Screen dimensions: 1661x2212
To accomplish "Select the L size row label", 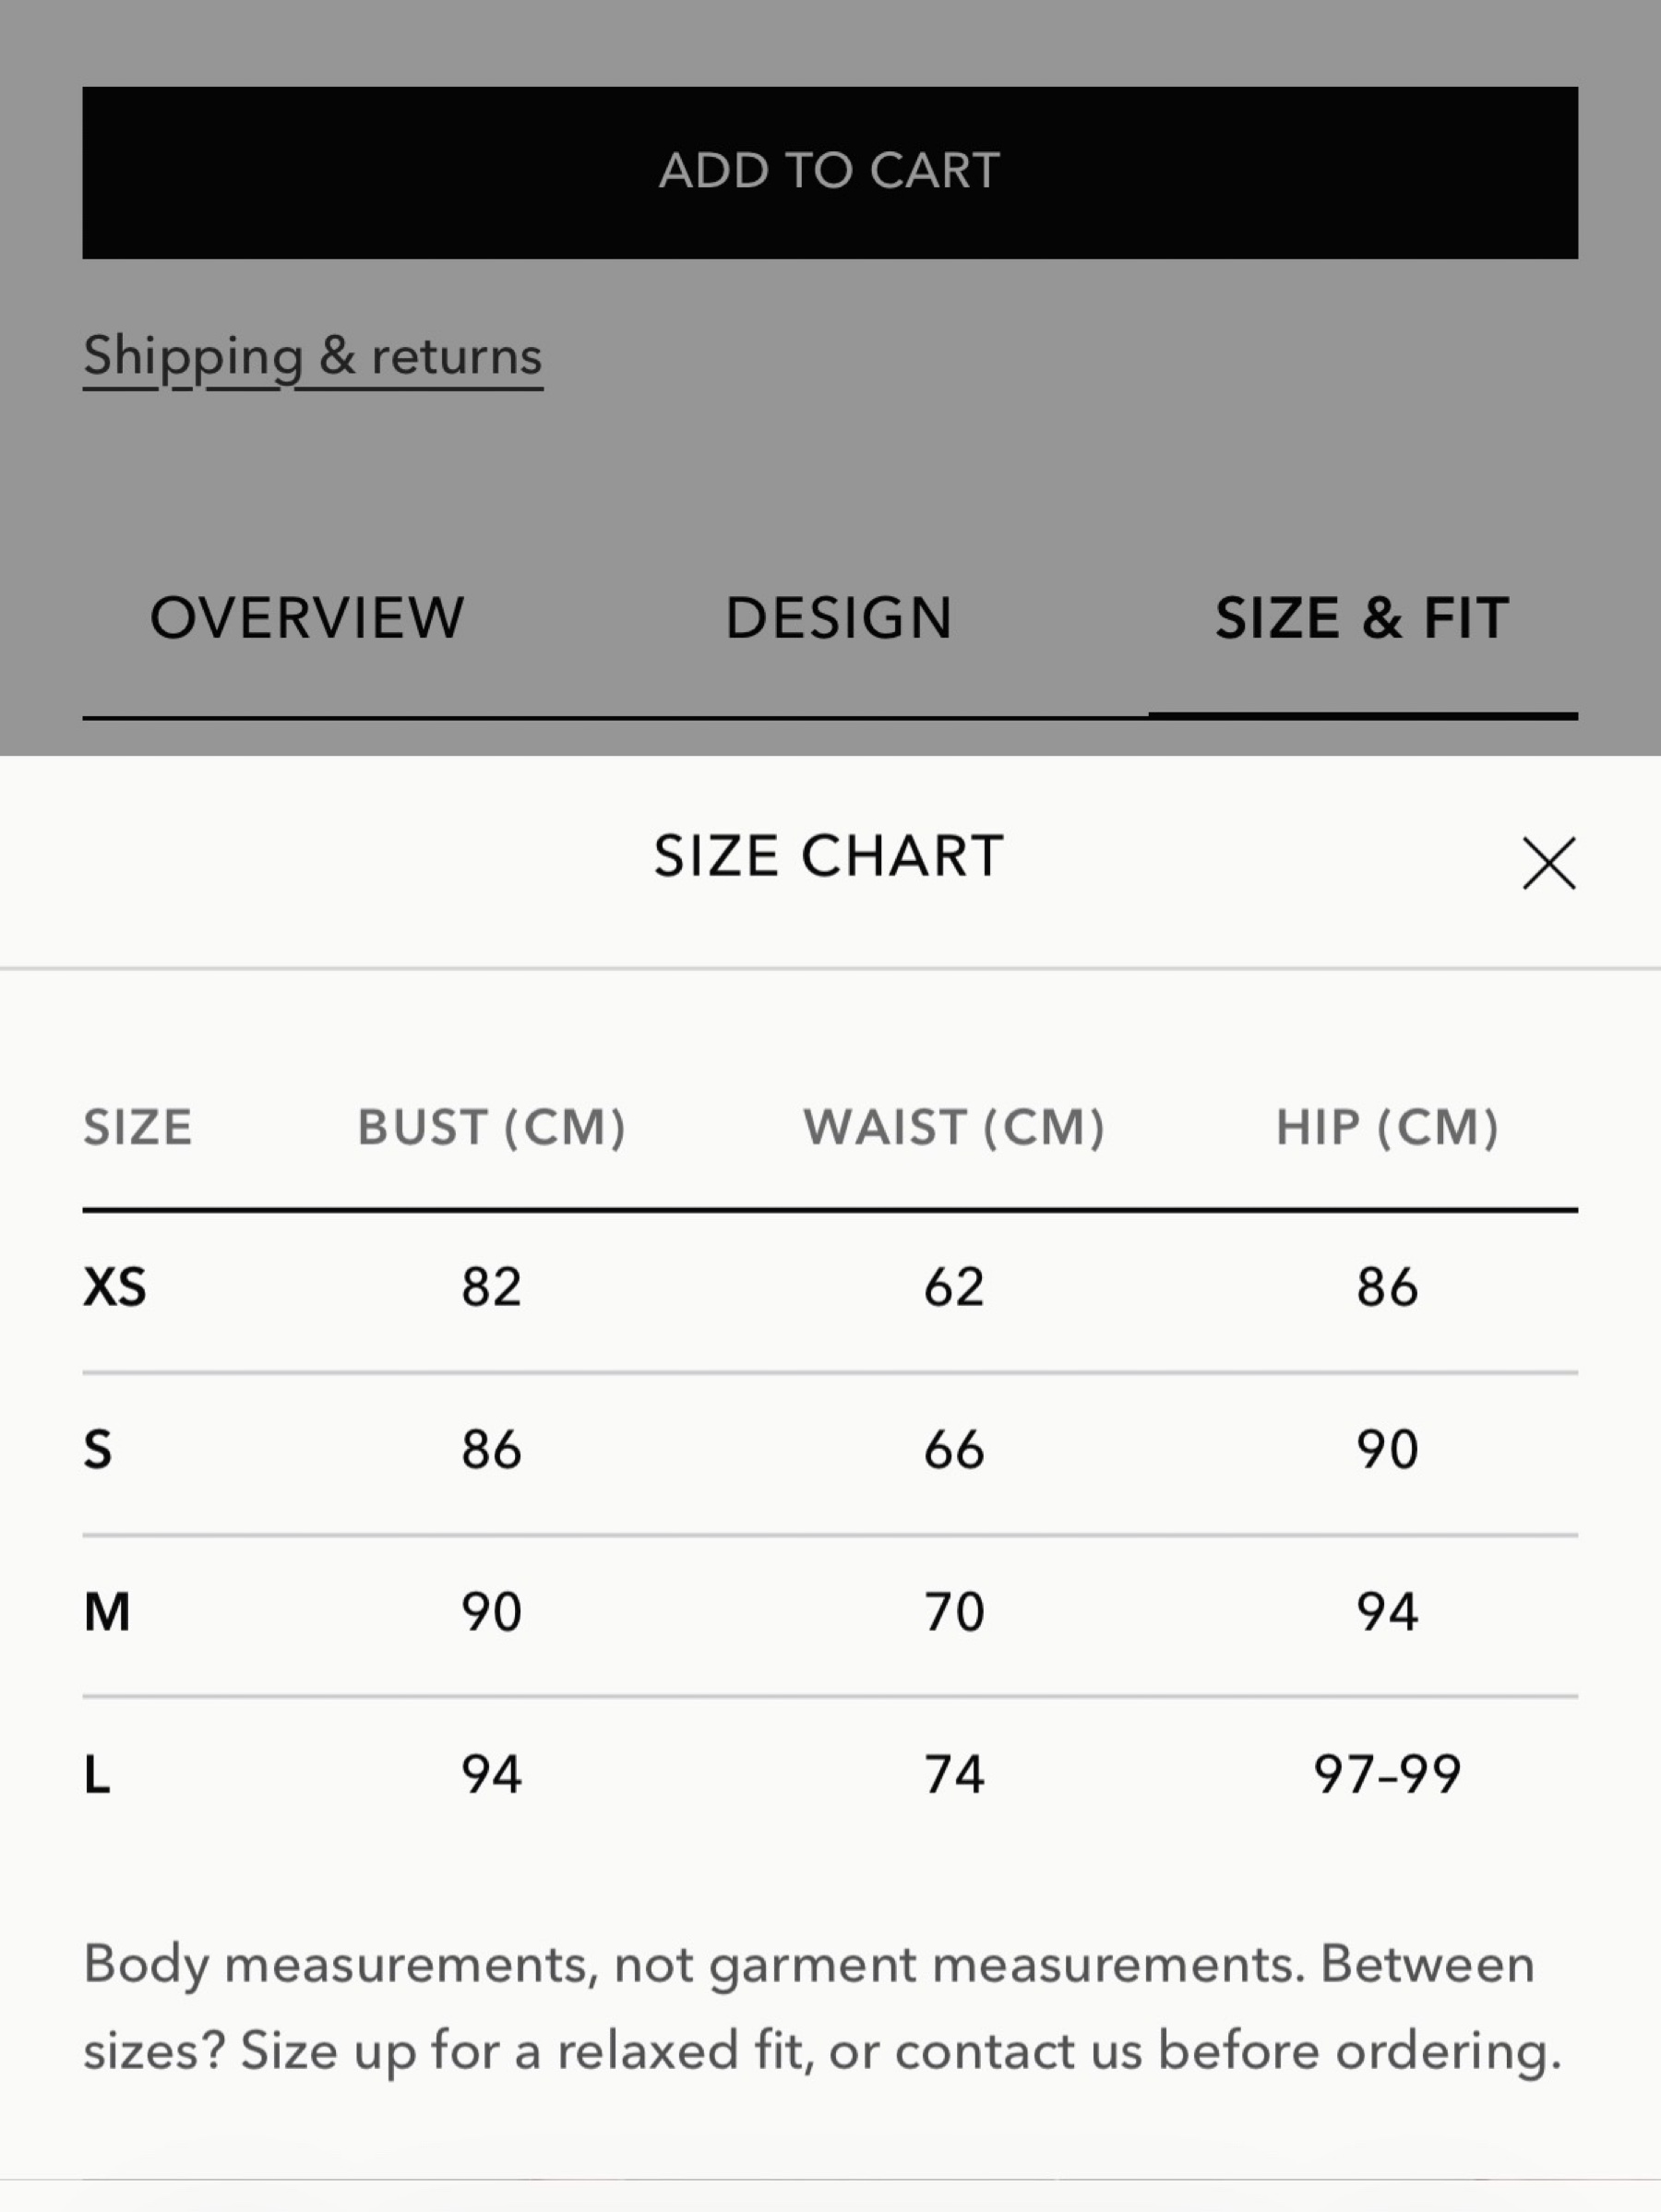I will click(x=97, y=1775).
